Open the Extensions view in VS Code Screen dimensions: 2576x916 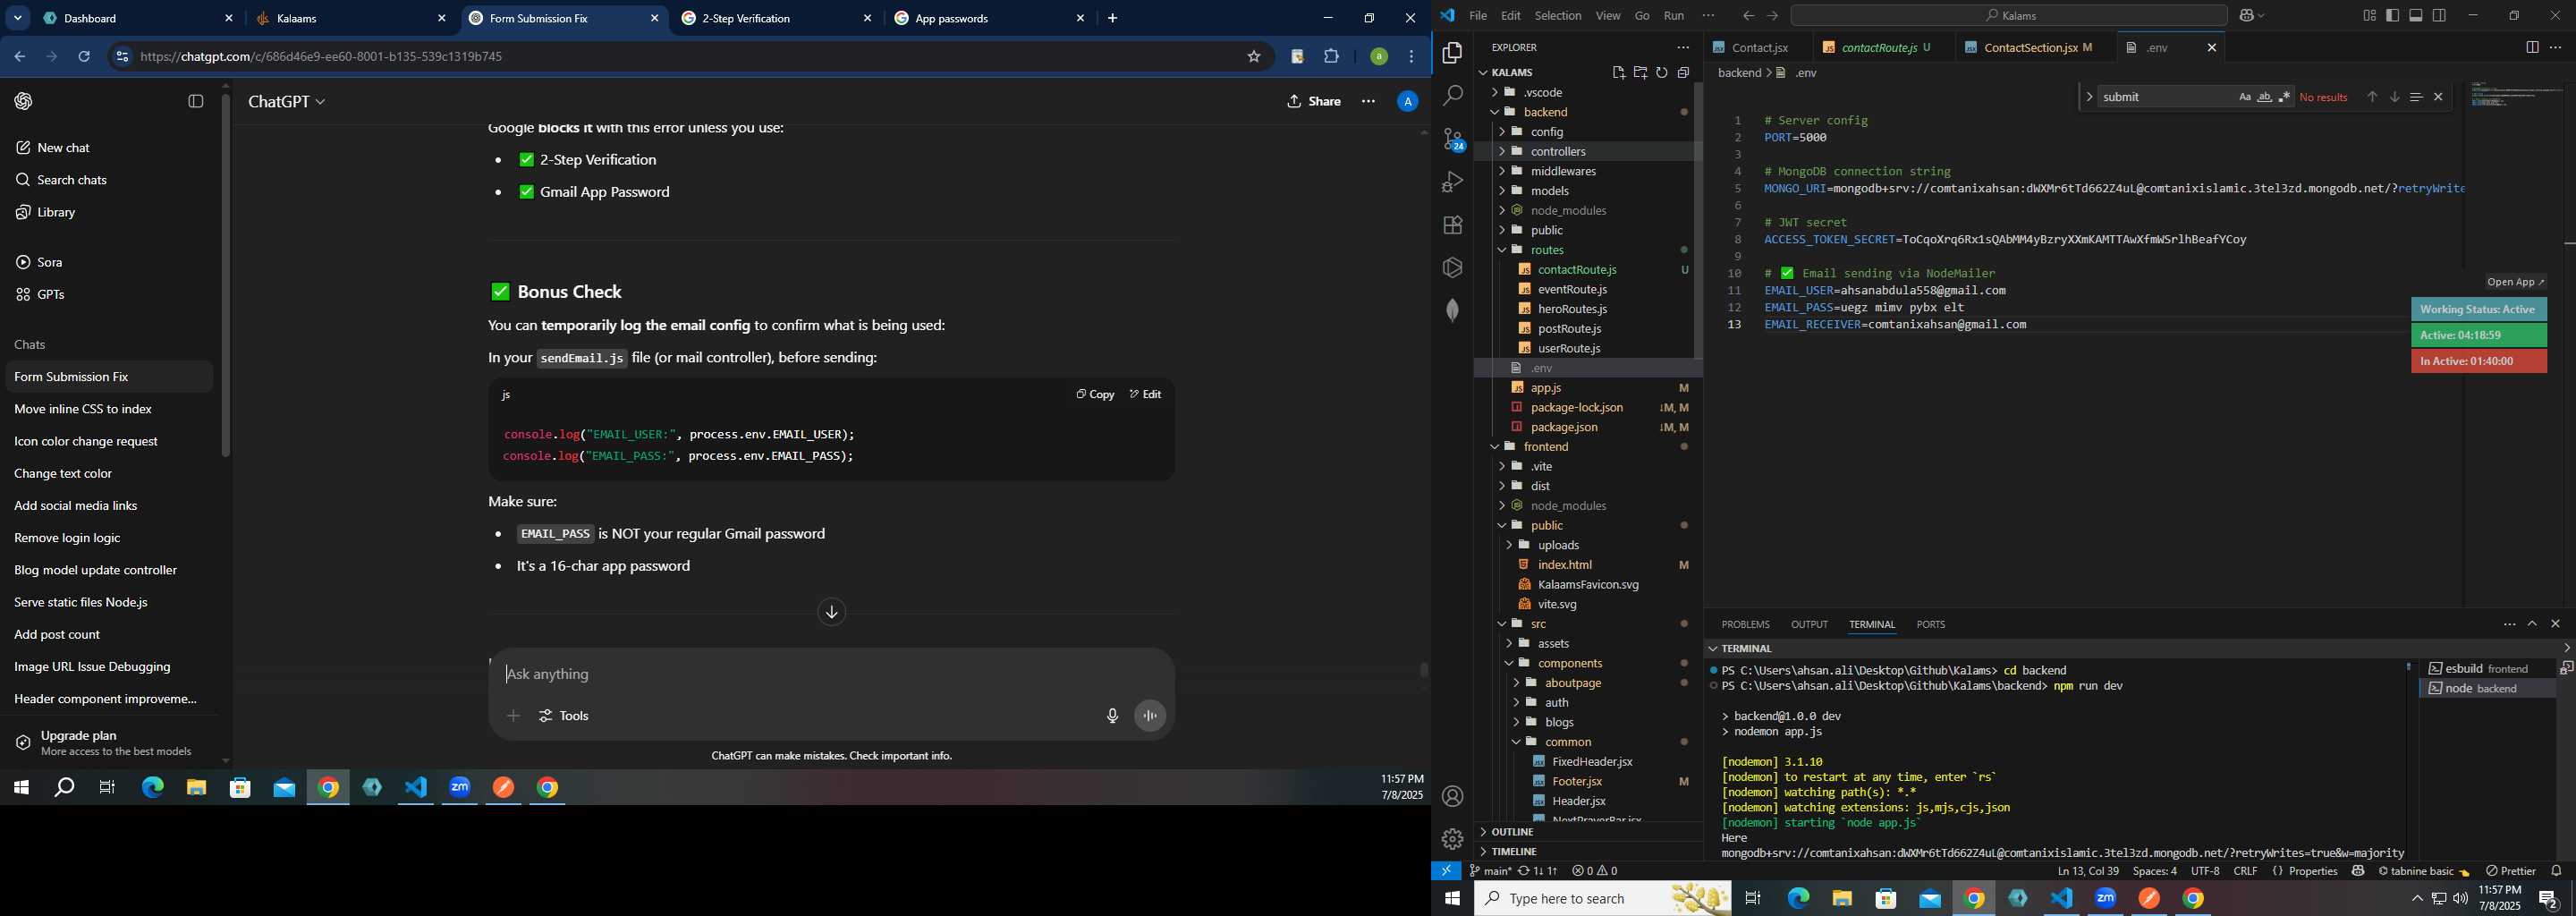[x=1453, y=225]
